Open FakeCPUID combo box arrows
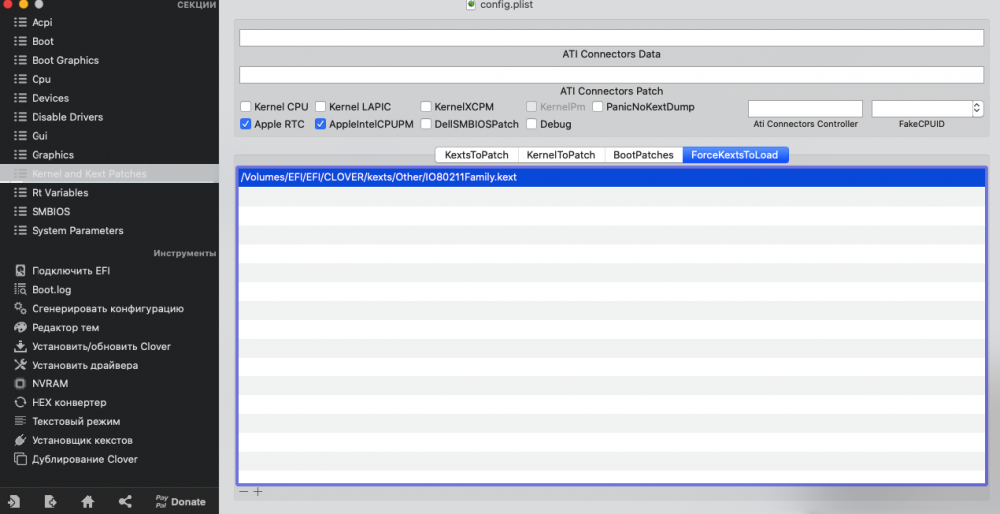Screen dimensions: 1000x514 coord(977,108)
